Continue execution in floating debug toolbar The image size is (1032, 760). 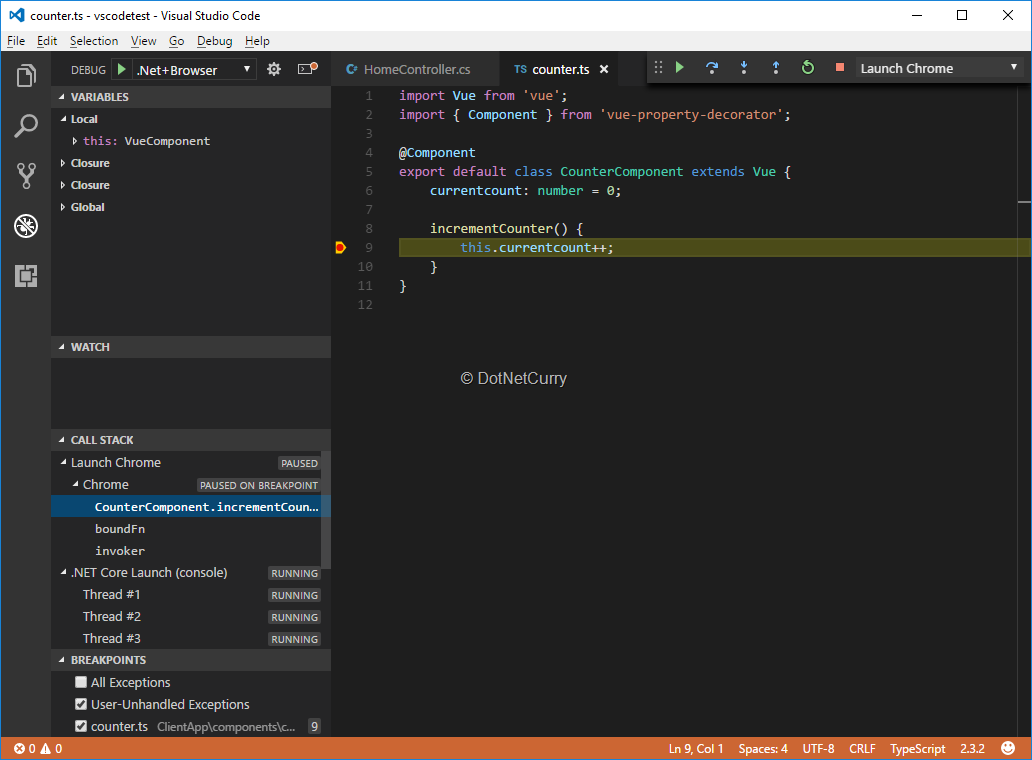tap(680, 68)
